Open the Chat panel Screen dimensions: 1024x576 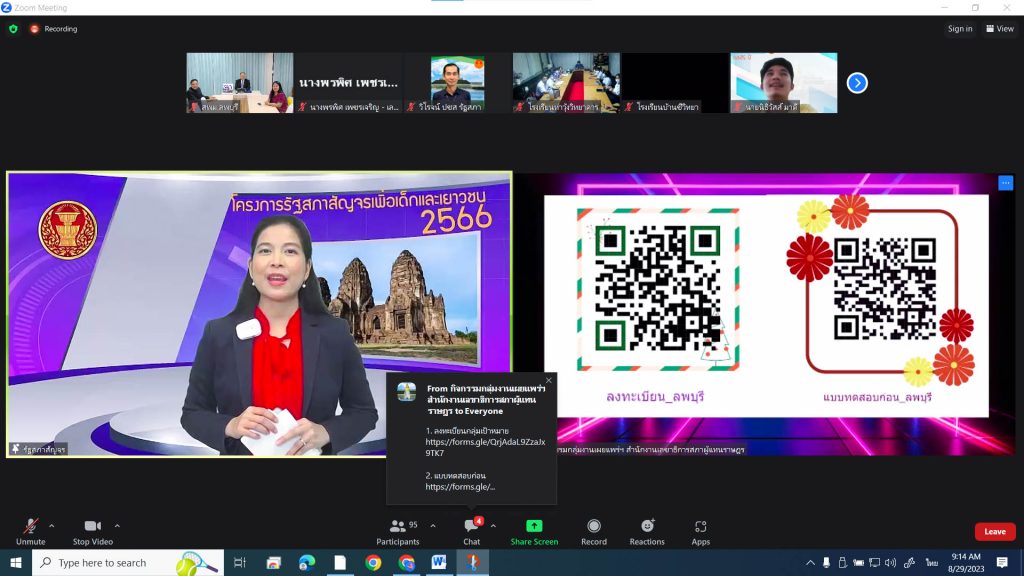[x=472, y=532]
